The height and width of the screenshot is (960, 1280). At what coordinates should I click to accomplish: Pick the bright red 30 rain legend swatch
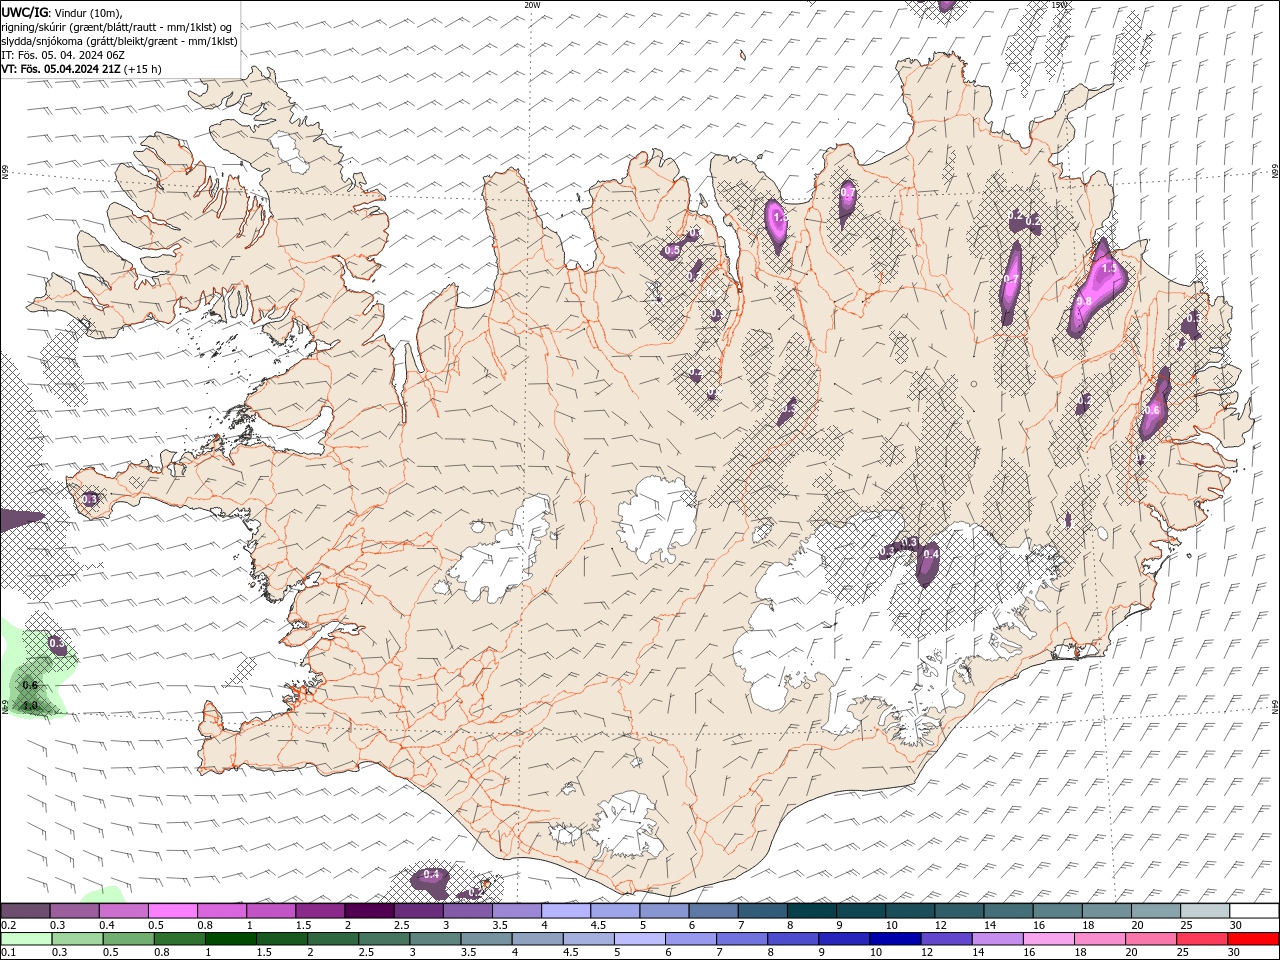[x=1253, y=939]
